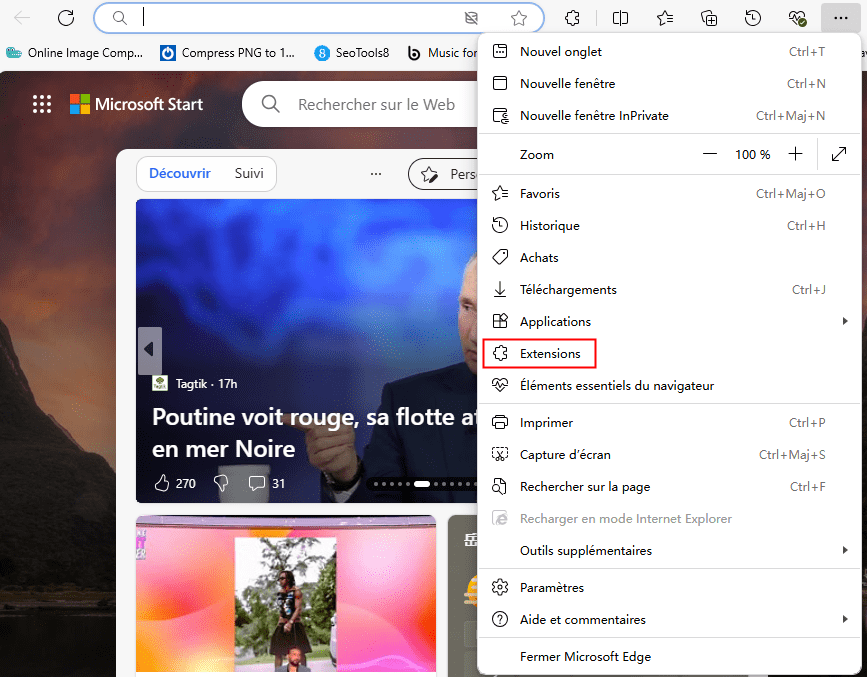The height and width of the screenshot is (677, 867).
Task: Switch to Découvrir tab
Action: pos(180,174)
